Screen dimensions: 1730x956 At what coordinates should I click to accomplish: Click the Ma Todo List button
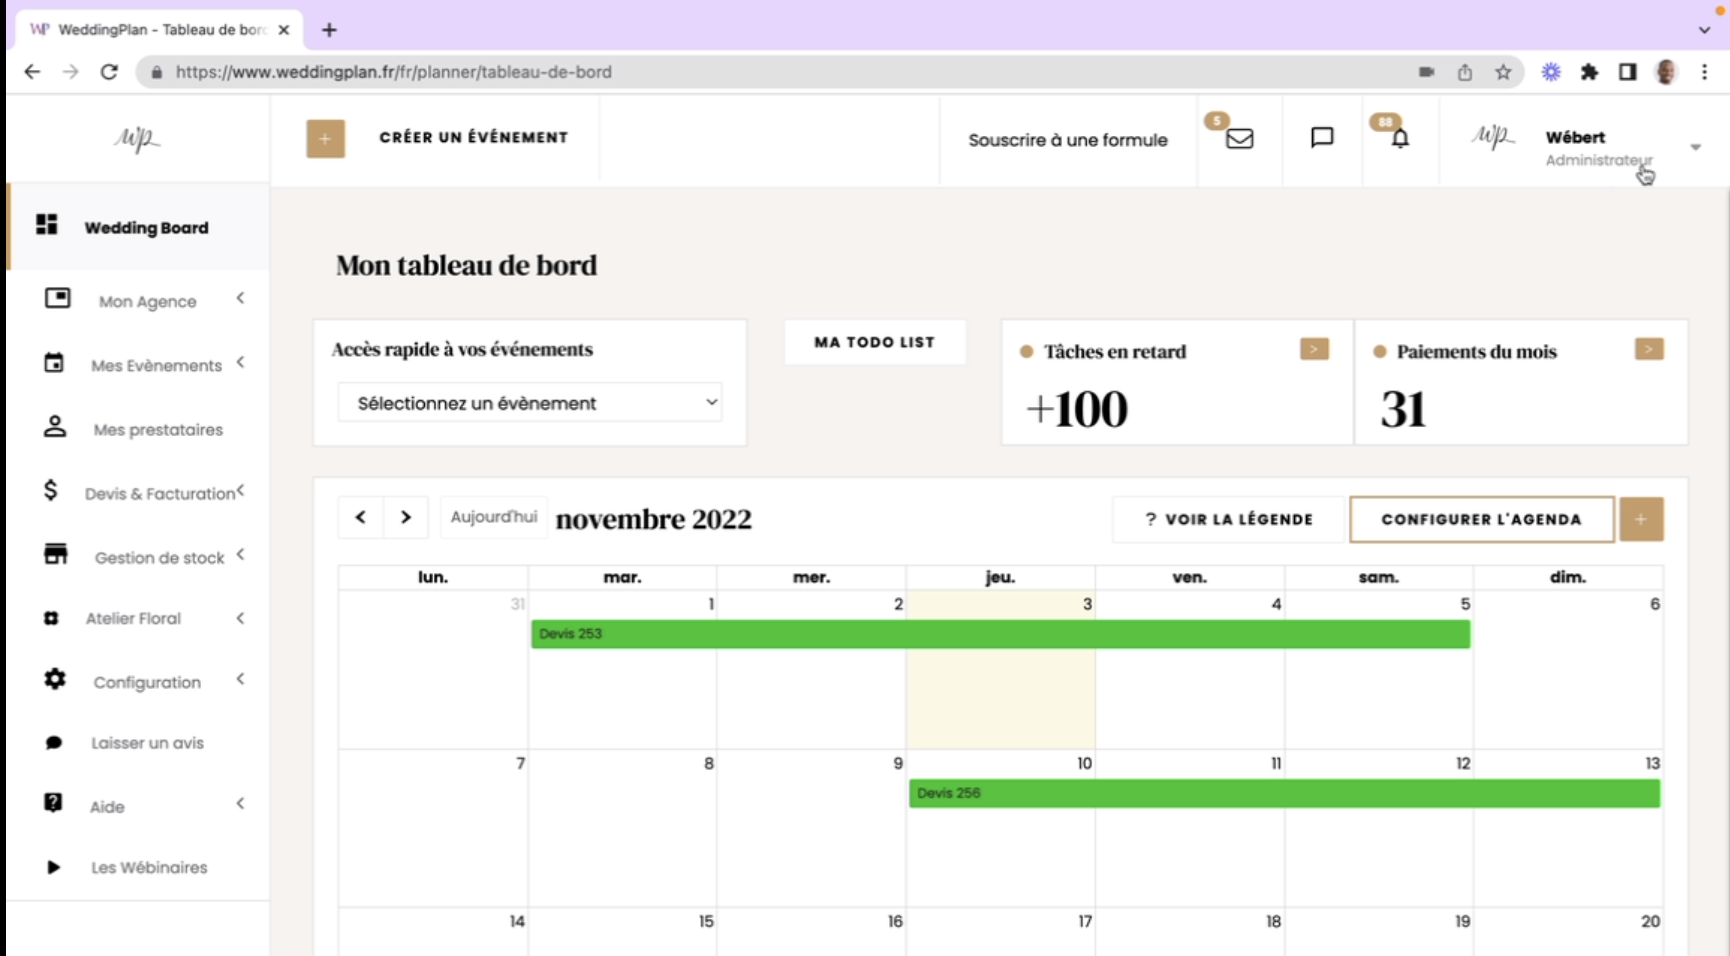874,342
